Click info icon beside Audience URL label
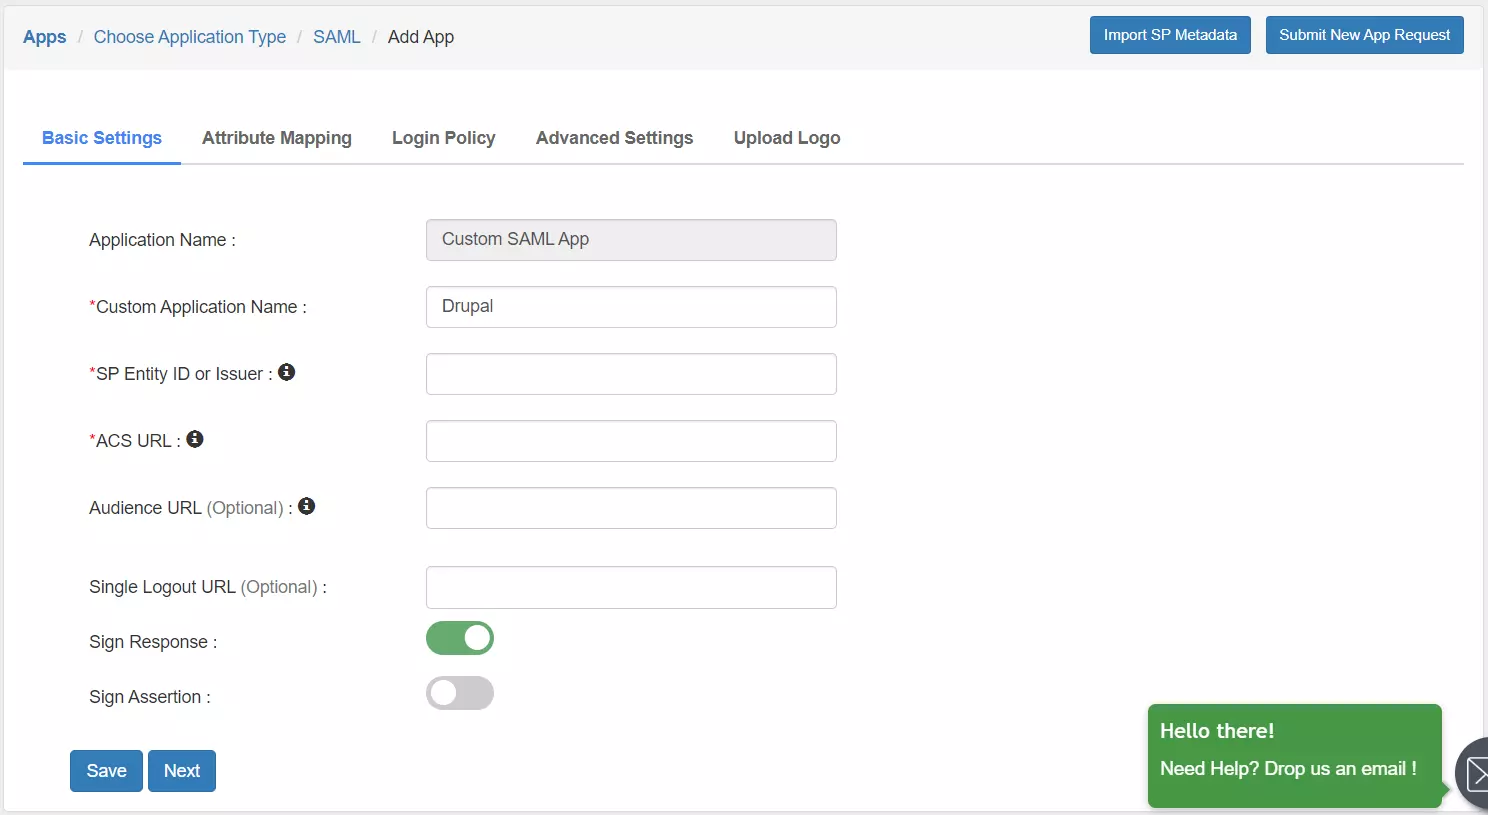The width and height of the screenshot is (1488, 815). point(307,506)
